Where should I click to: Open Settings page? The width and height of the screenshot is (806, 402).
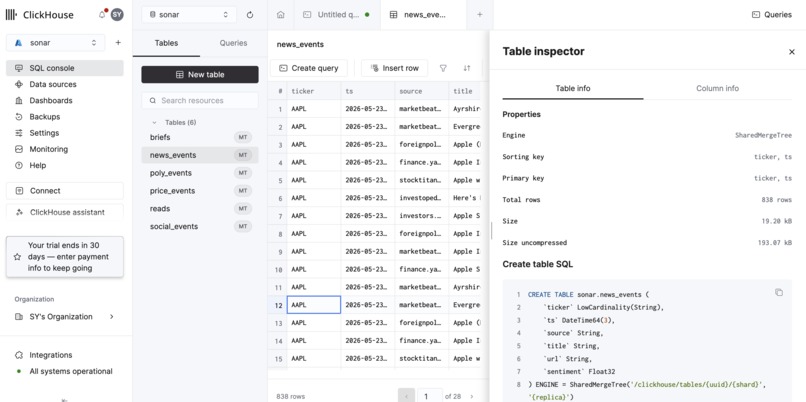[x=65, y=133]
